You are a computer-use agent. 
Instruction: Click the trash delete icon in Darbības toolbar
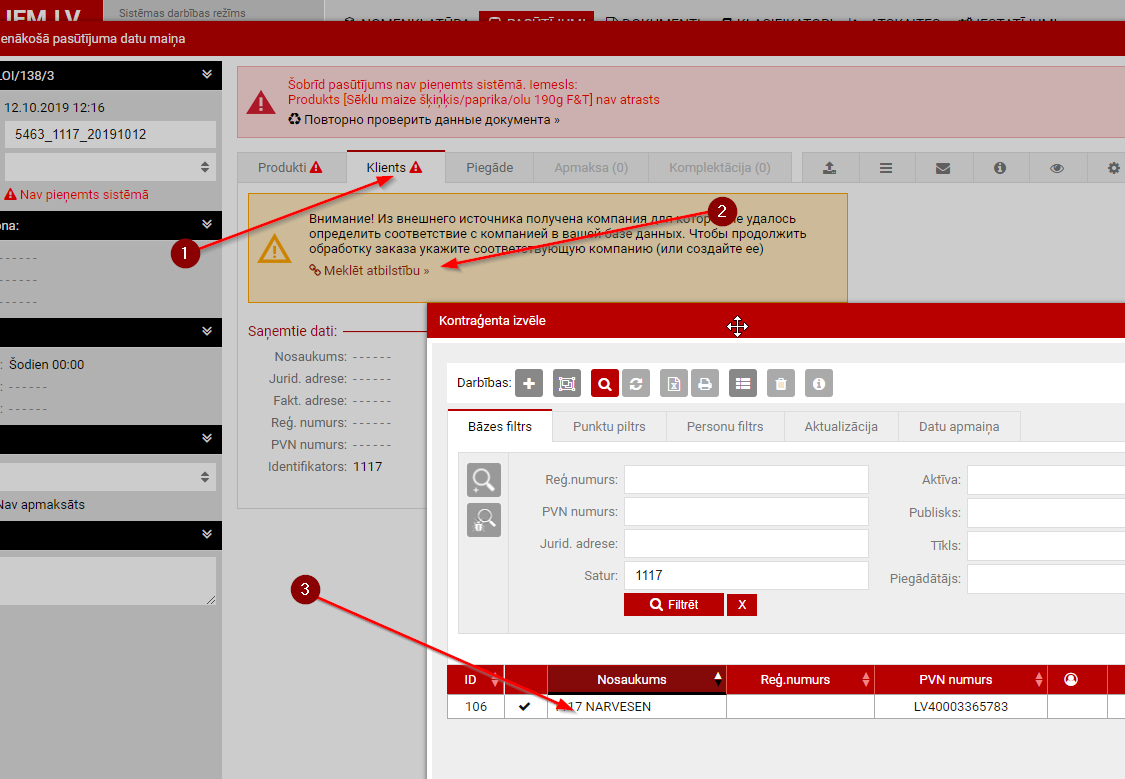pyautogui.click(x=781, y=383)
